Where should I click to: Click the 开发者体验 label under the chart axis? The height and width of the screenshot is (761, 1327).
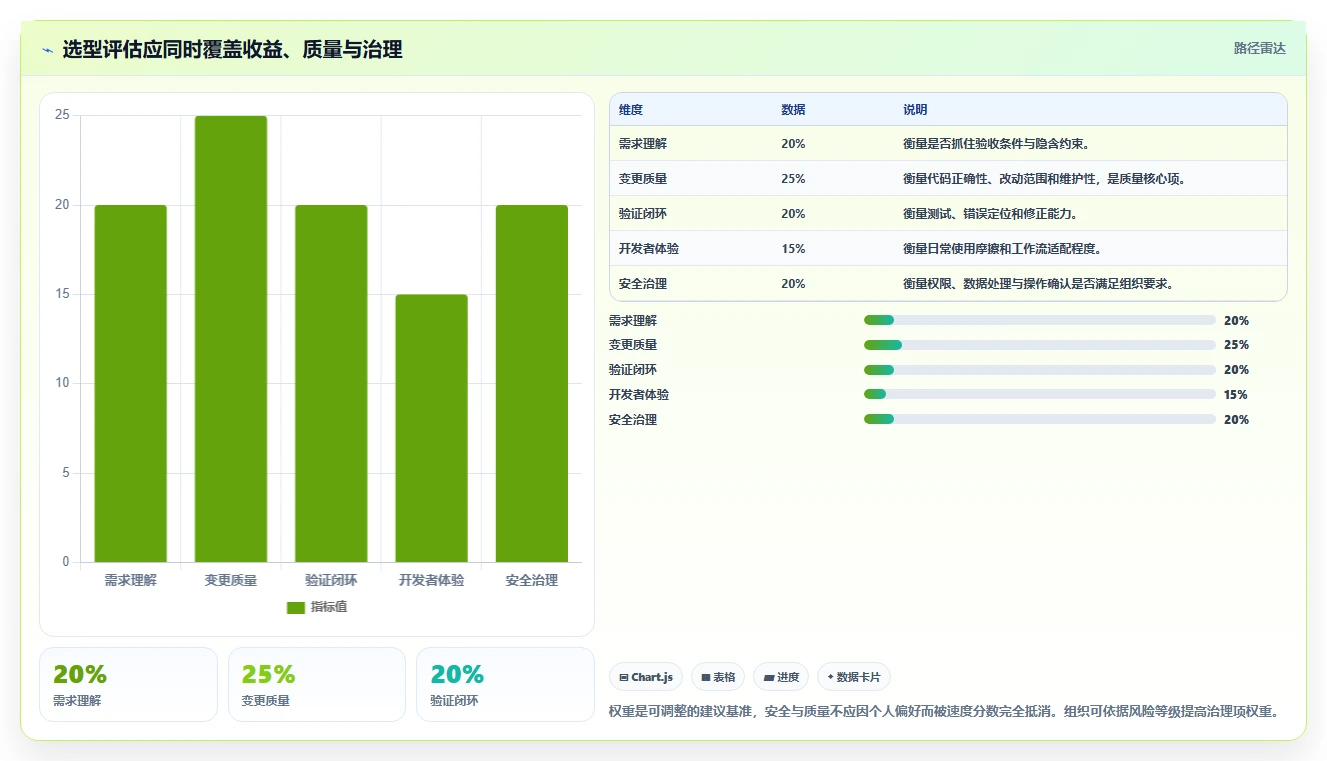431,580
